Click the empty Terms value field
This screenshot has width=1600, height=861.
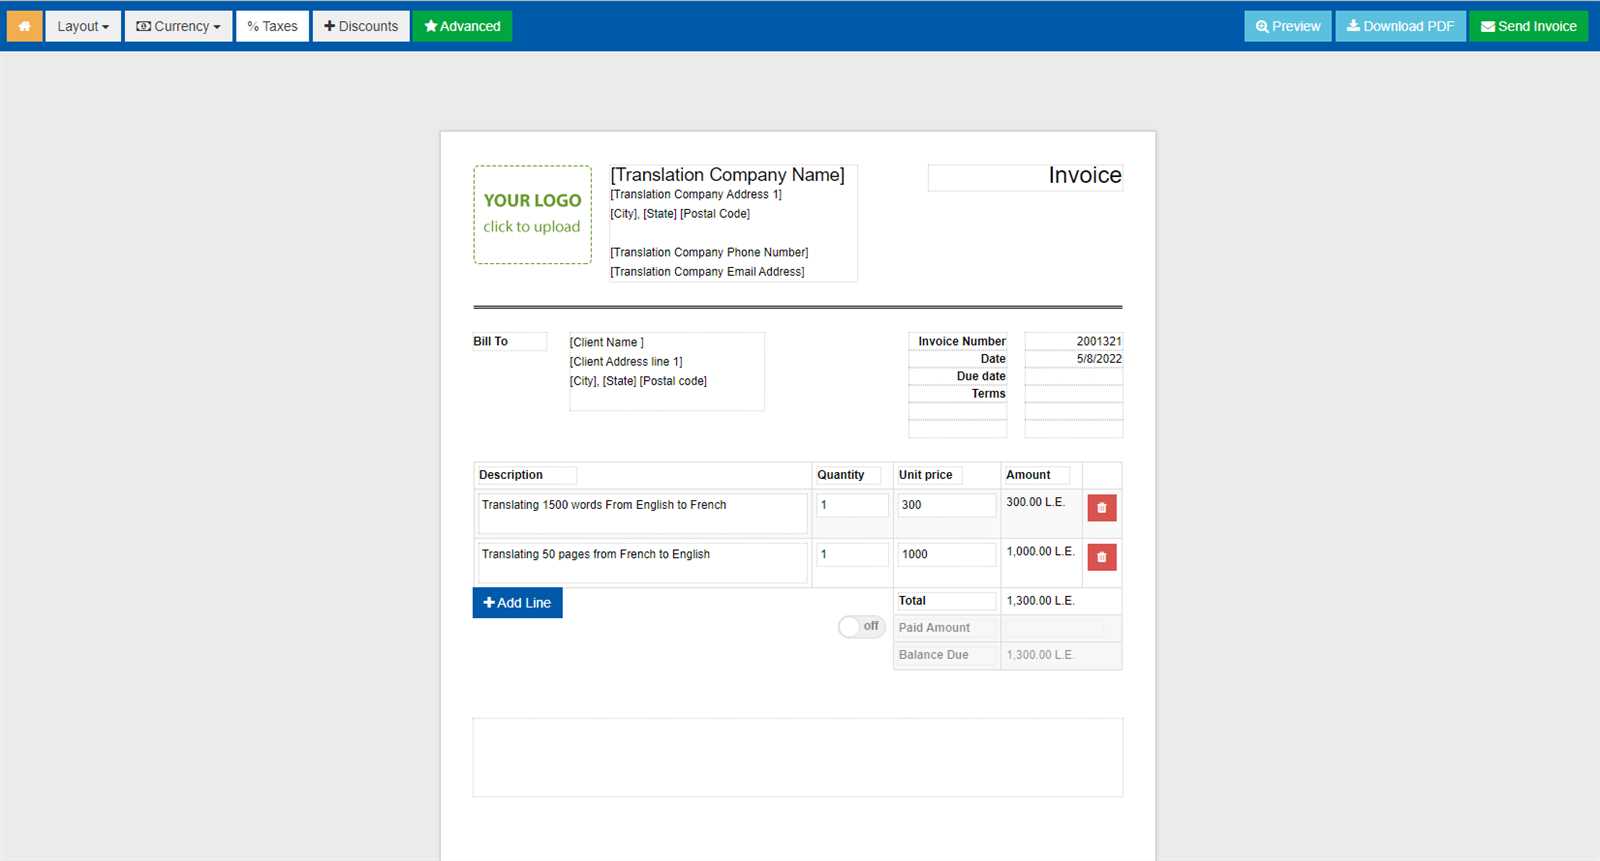(x=1074, y=394)
